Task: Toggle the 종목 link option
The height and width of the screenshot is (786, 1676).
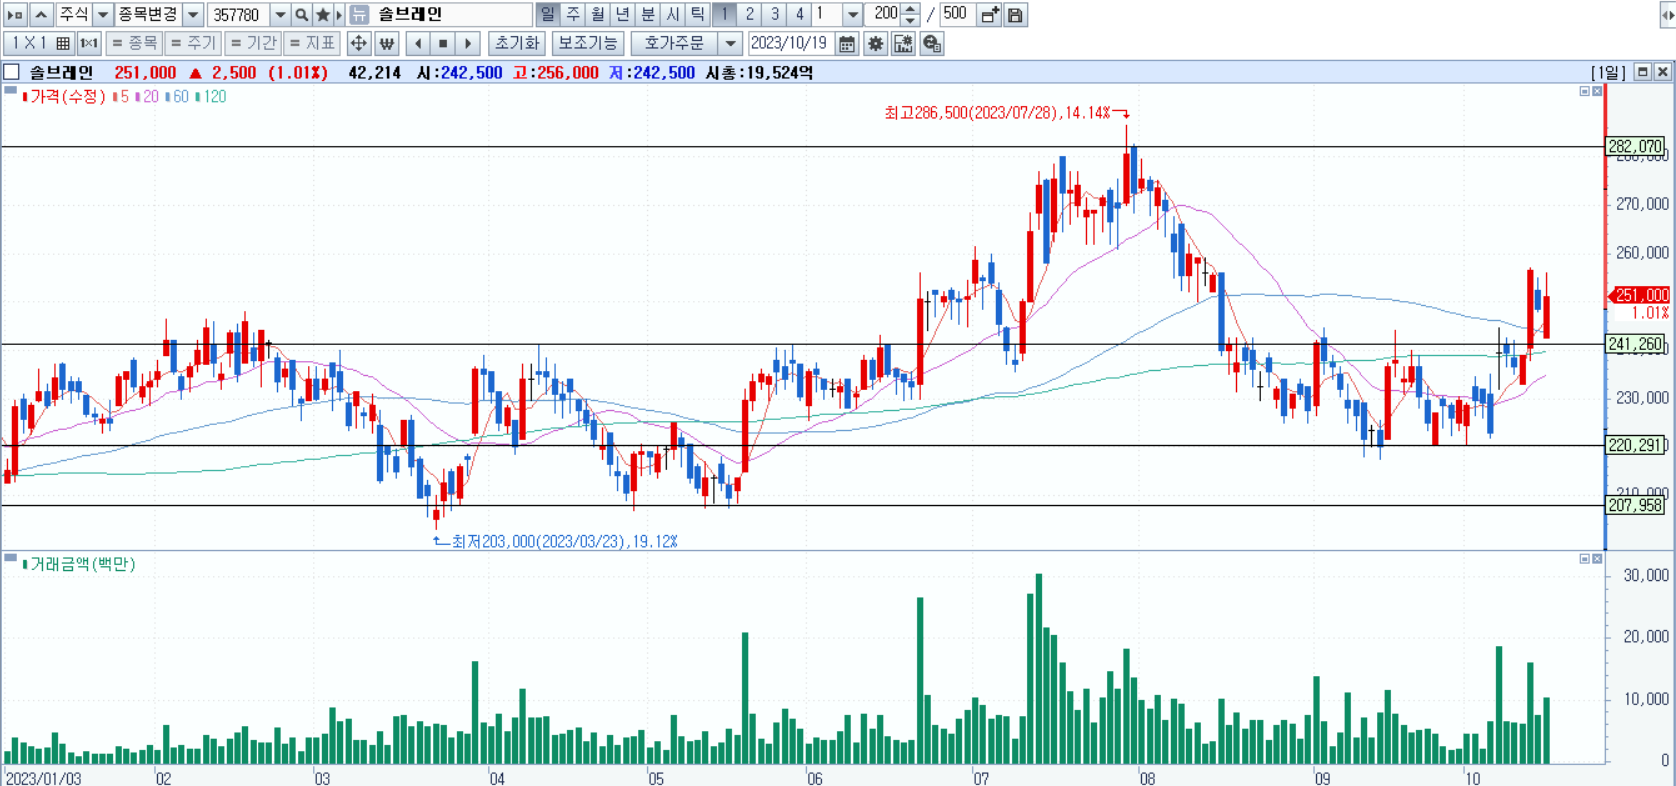Action: click(x=133, y=44)
